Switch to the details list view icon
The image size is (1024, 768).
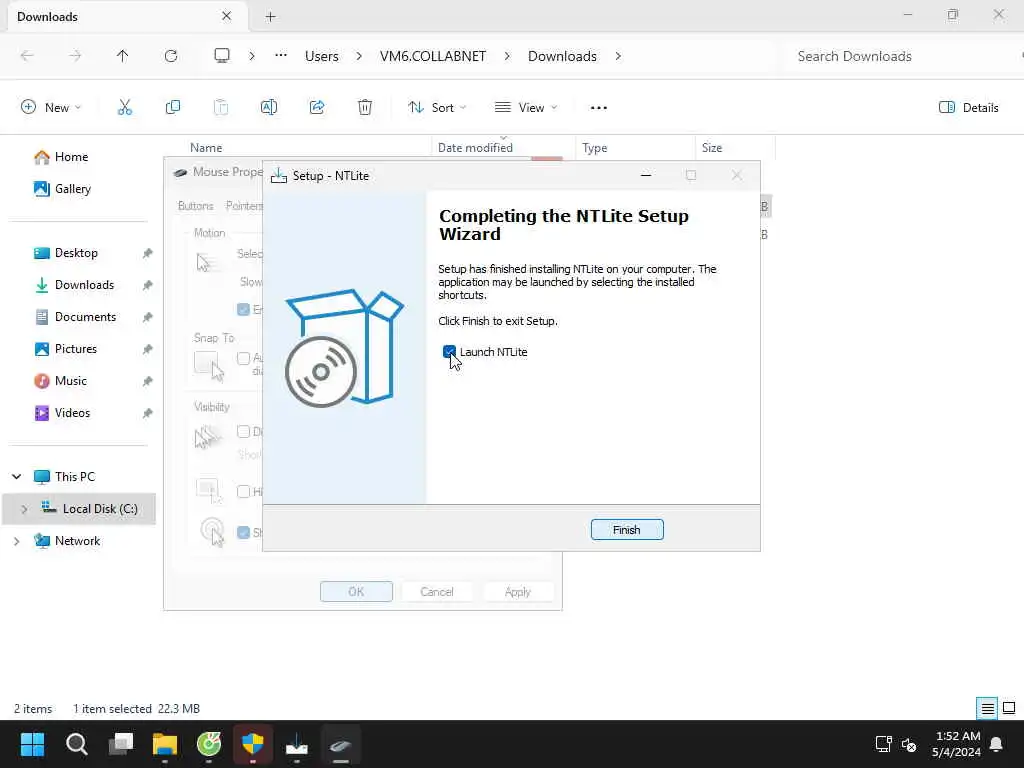[987, 709]
